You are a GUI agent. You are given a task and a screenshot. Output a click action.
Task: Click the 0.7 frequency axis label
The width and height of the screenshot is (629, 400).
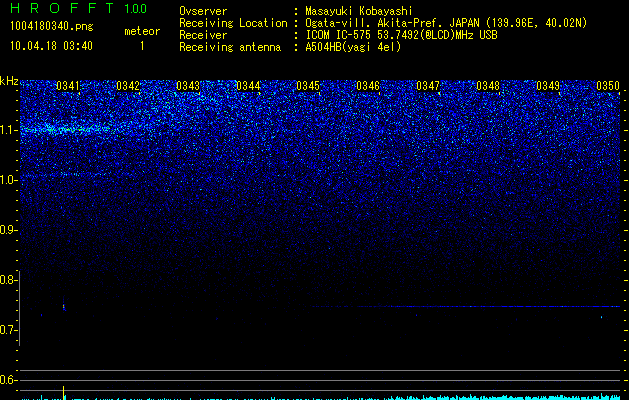(x=9, y=330)
